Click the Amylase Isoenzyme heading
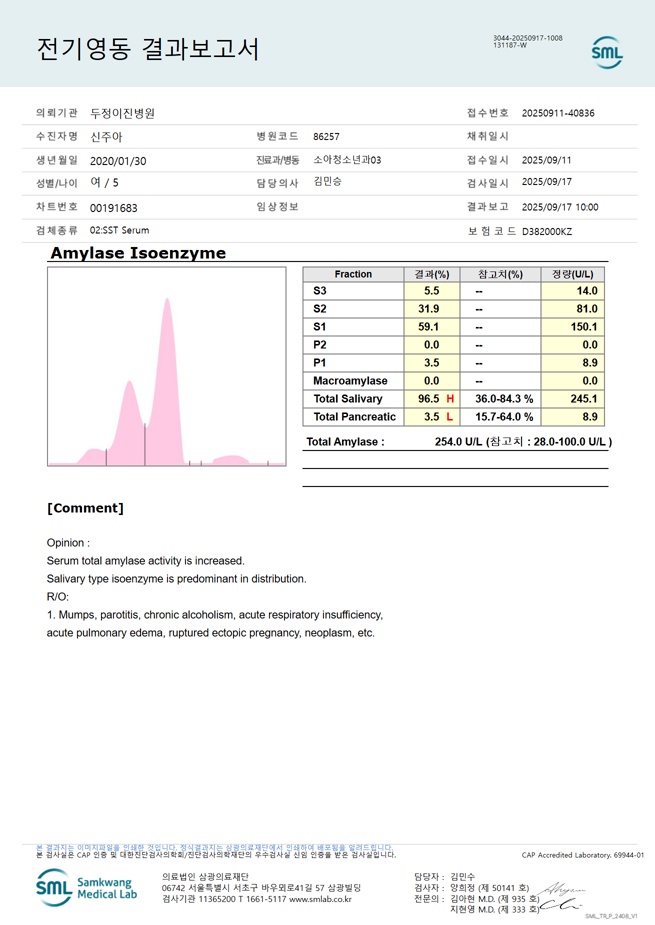This screenshot has height=925, width=655. 138,253
